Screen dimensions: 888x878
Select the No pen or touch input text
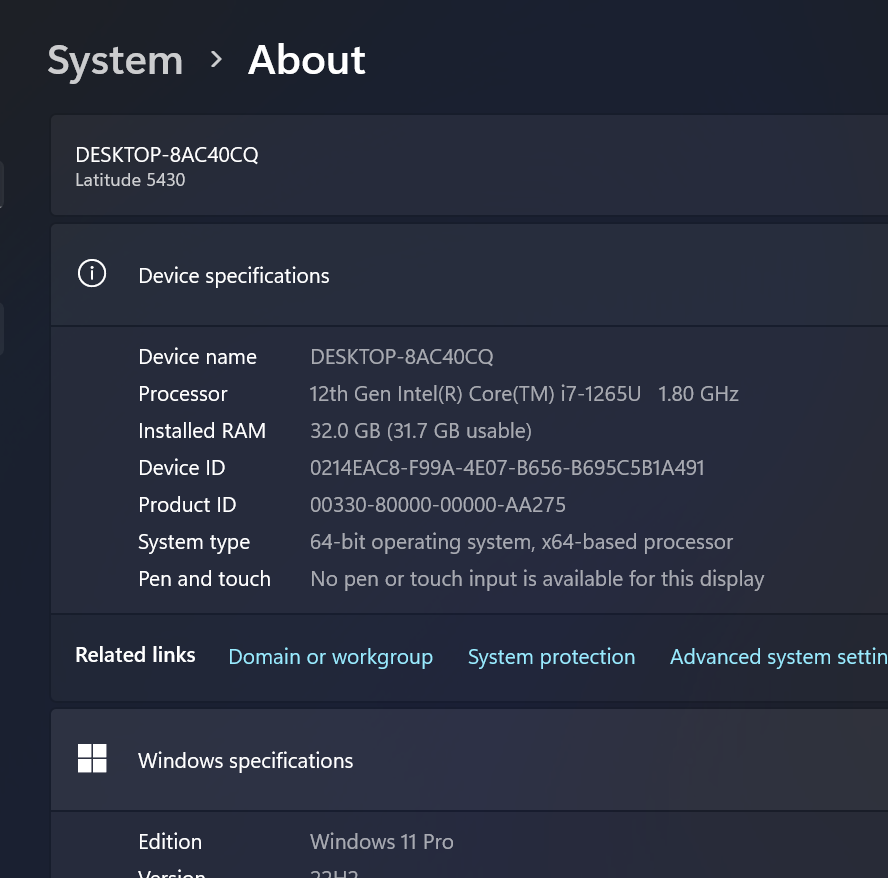point(537,579)
